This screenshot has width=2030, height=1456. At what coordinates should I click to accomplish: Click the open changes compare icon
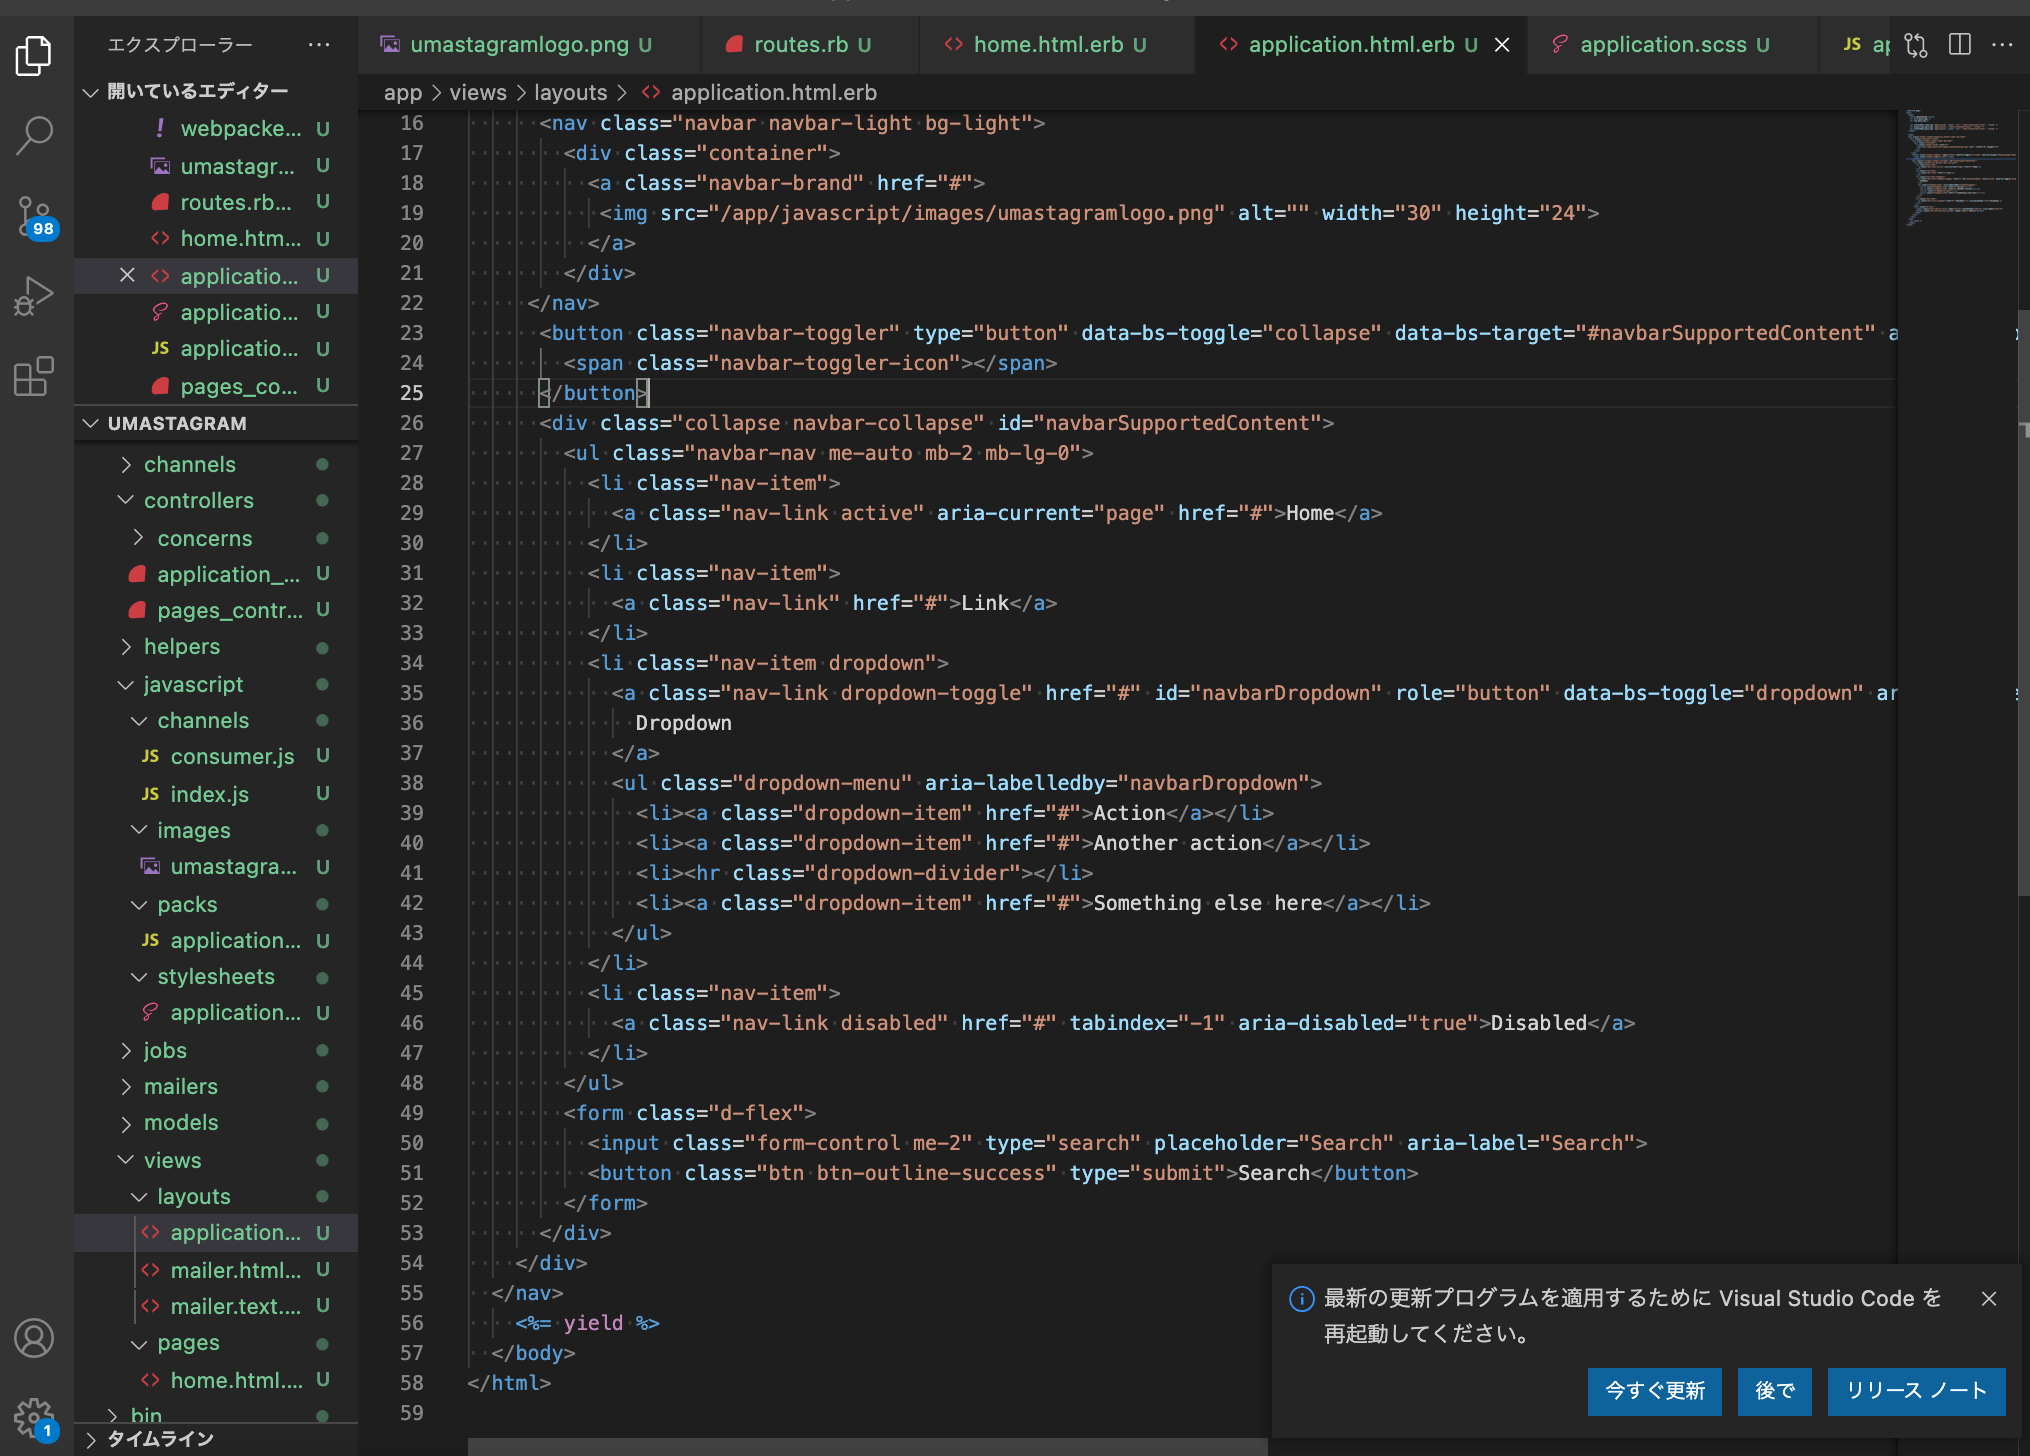(1915, 45)
